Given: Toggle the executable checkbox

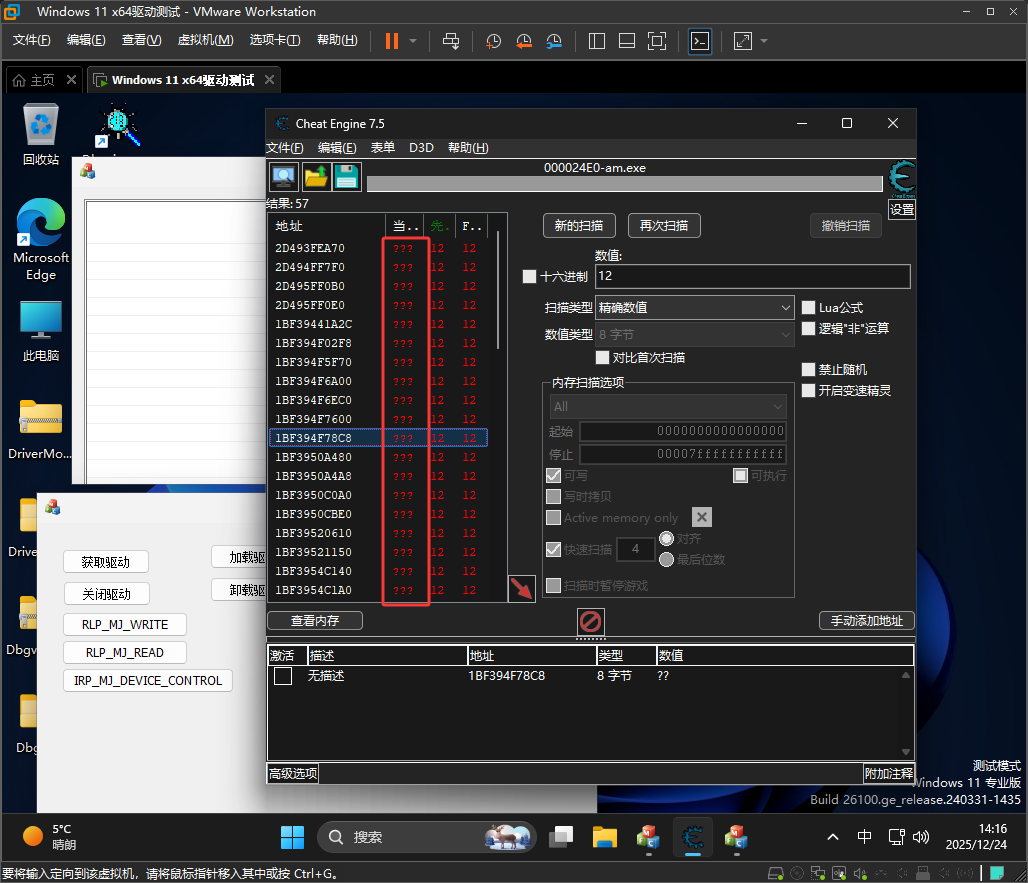Looking at the screenshot, I should point(740,475).
